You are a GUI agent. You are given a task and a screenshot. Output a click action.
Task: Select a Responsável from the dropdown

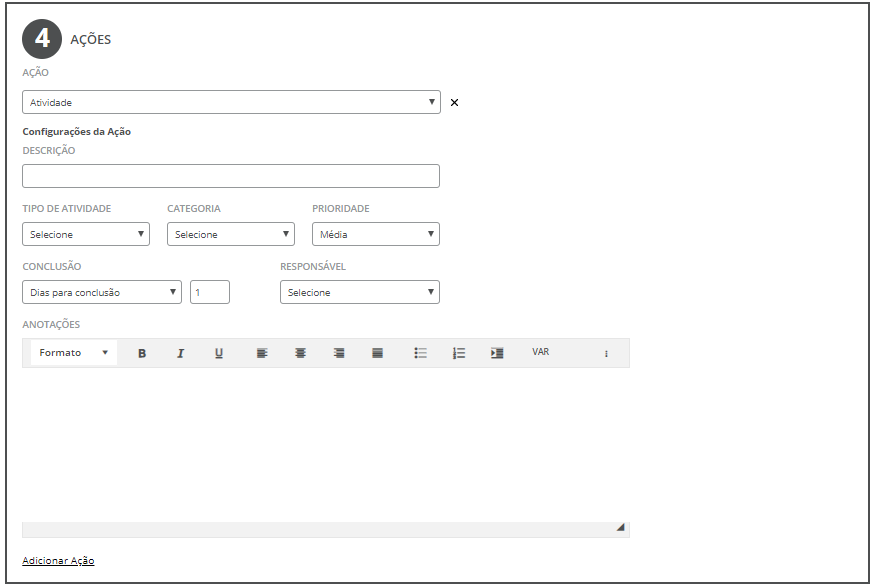point(360,292)
